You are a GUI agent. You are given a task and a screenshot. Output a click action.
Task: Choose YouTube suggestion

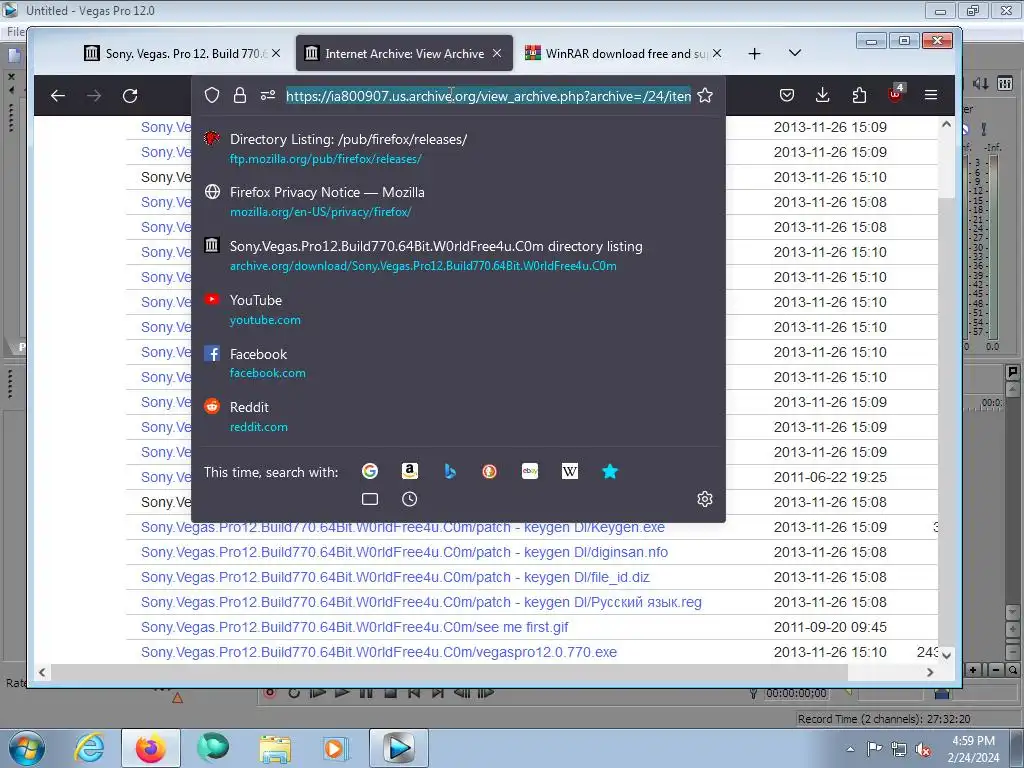coord(458,310)
